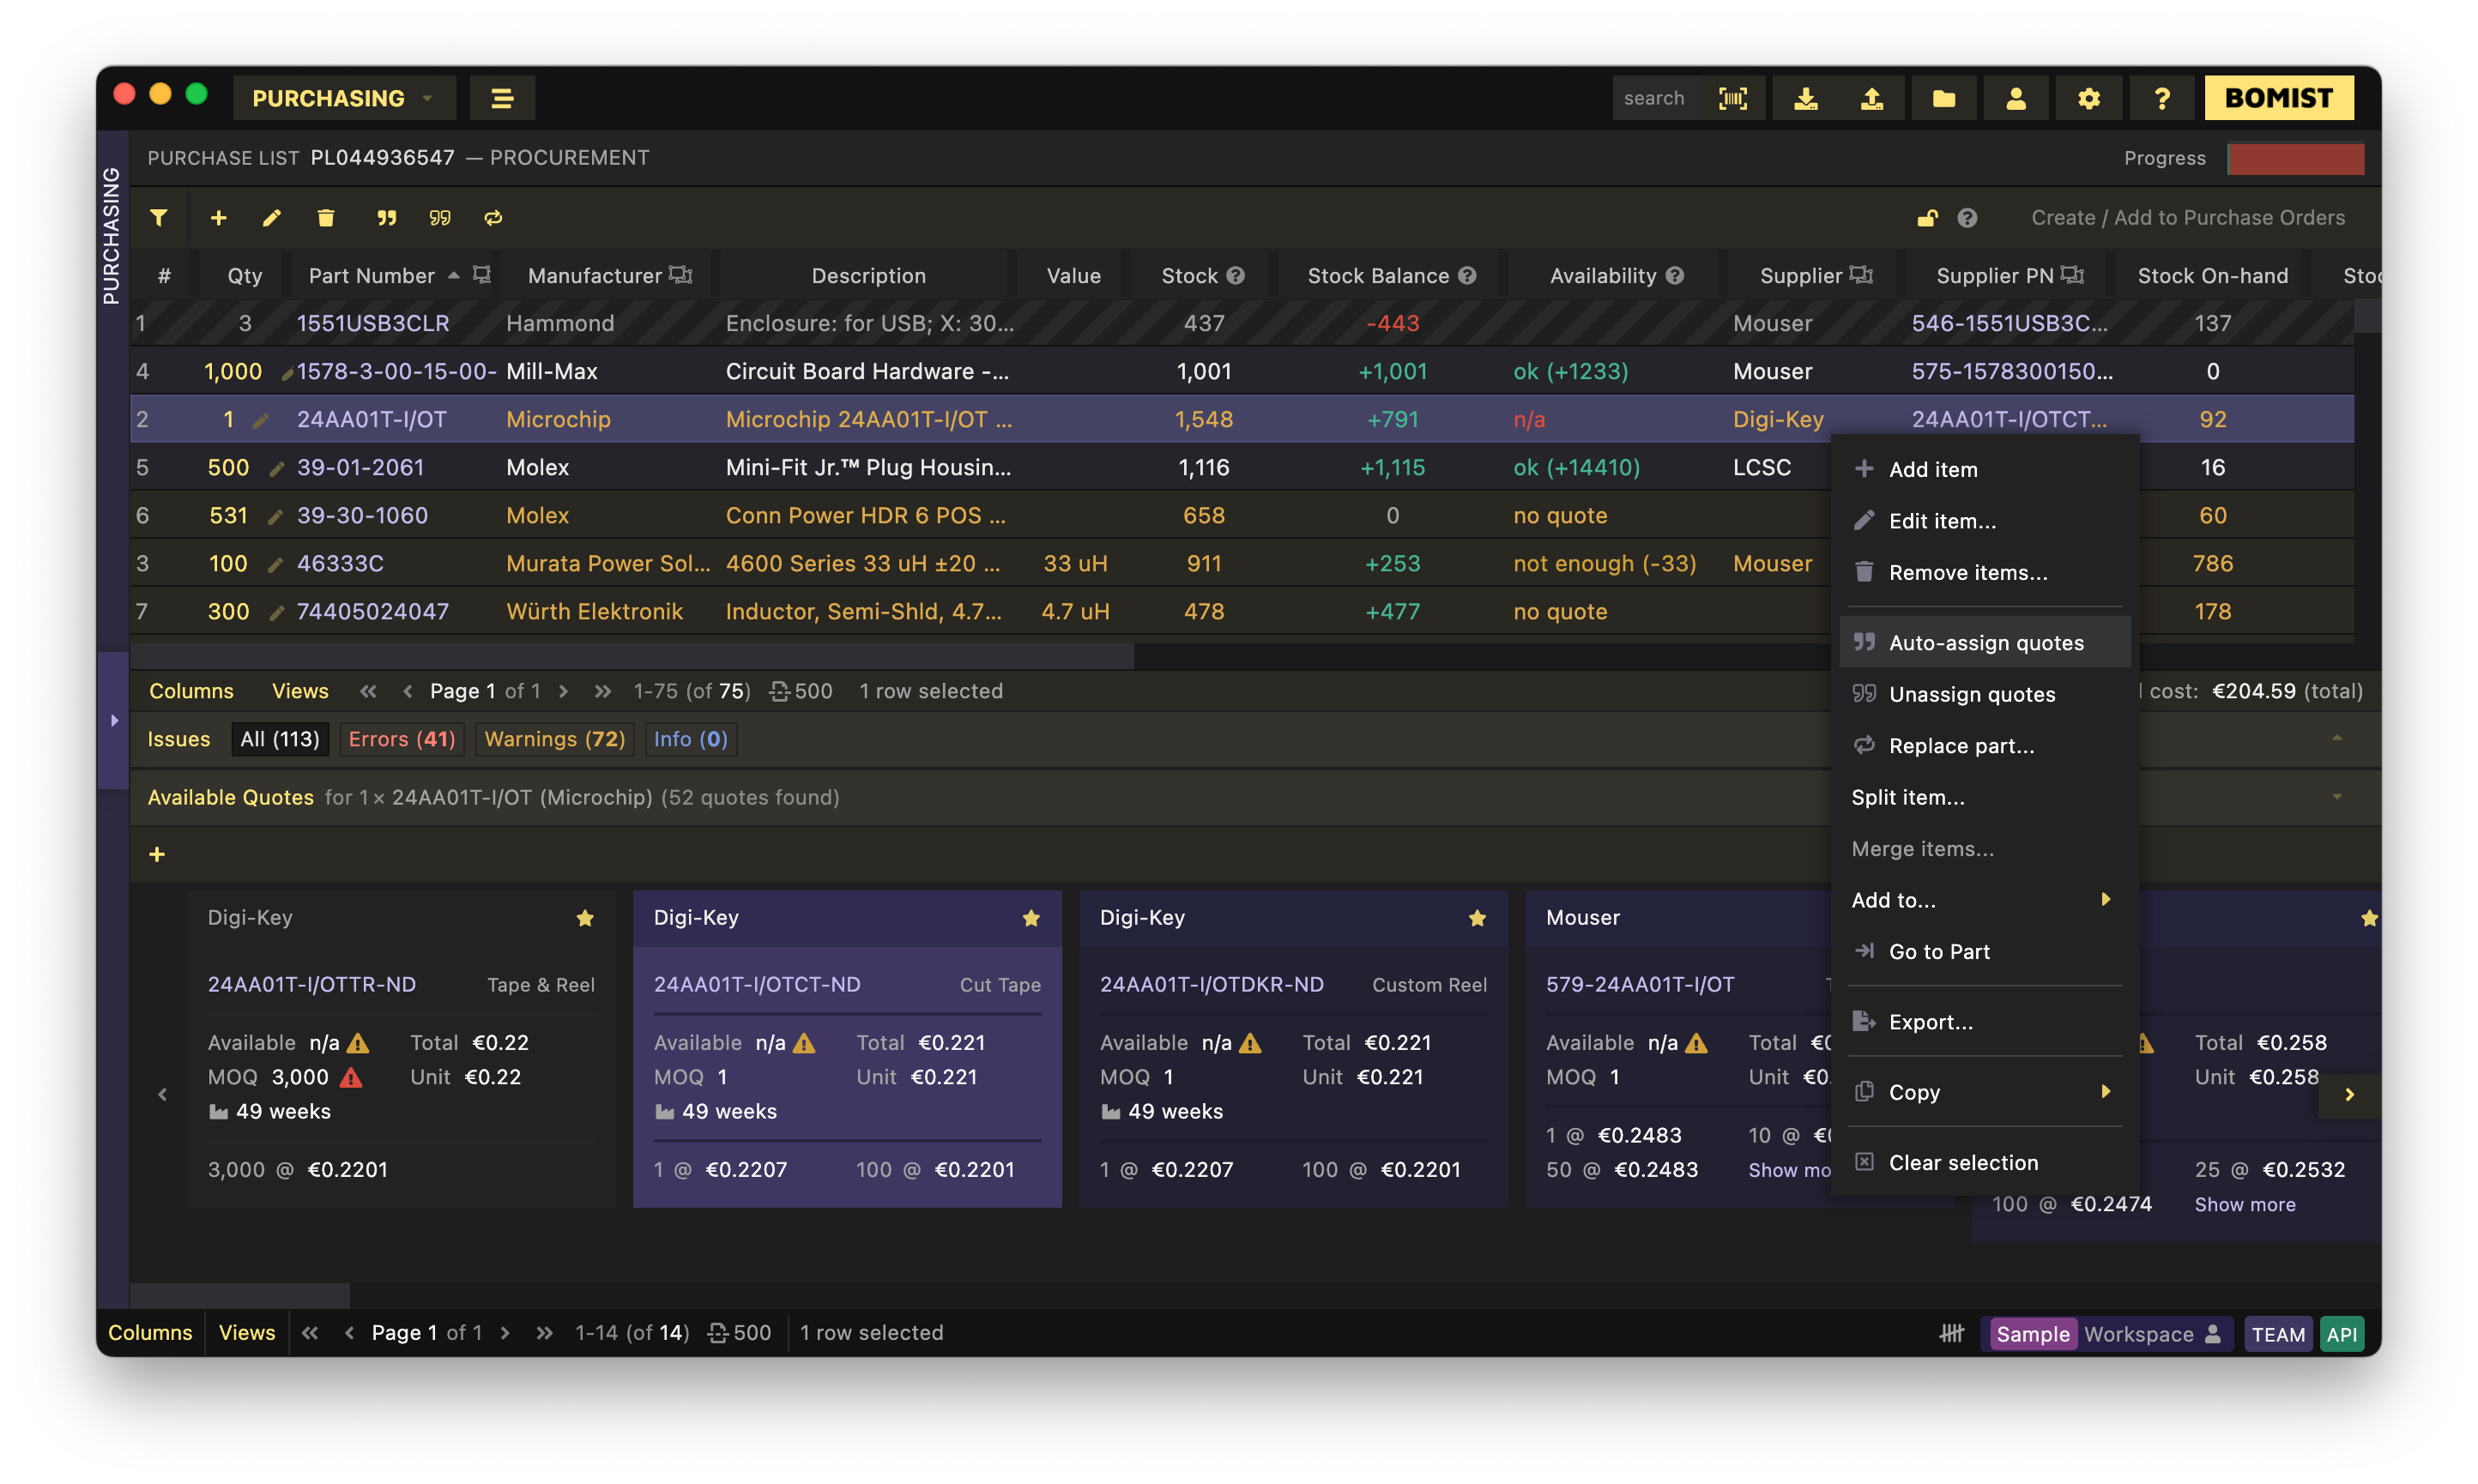This screenshot has height=1484, width=2478.
Task: Click the red Progress bar
Action: [2295, 158]
